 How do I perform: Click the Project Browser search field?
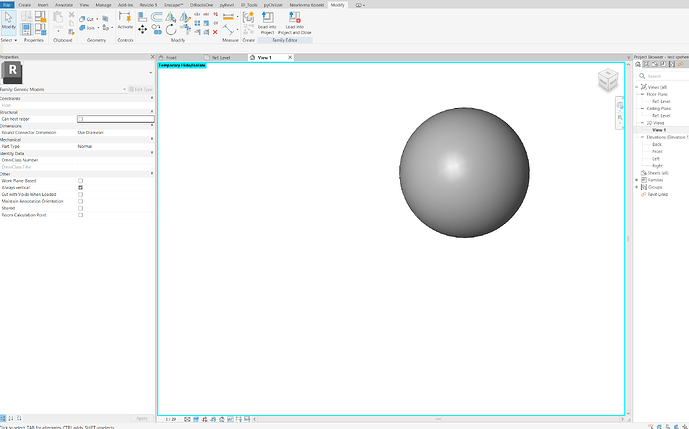664,76
